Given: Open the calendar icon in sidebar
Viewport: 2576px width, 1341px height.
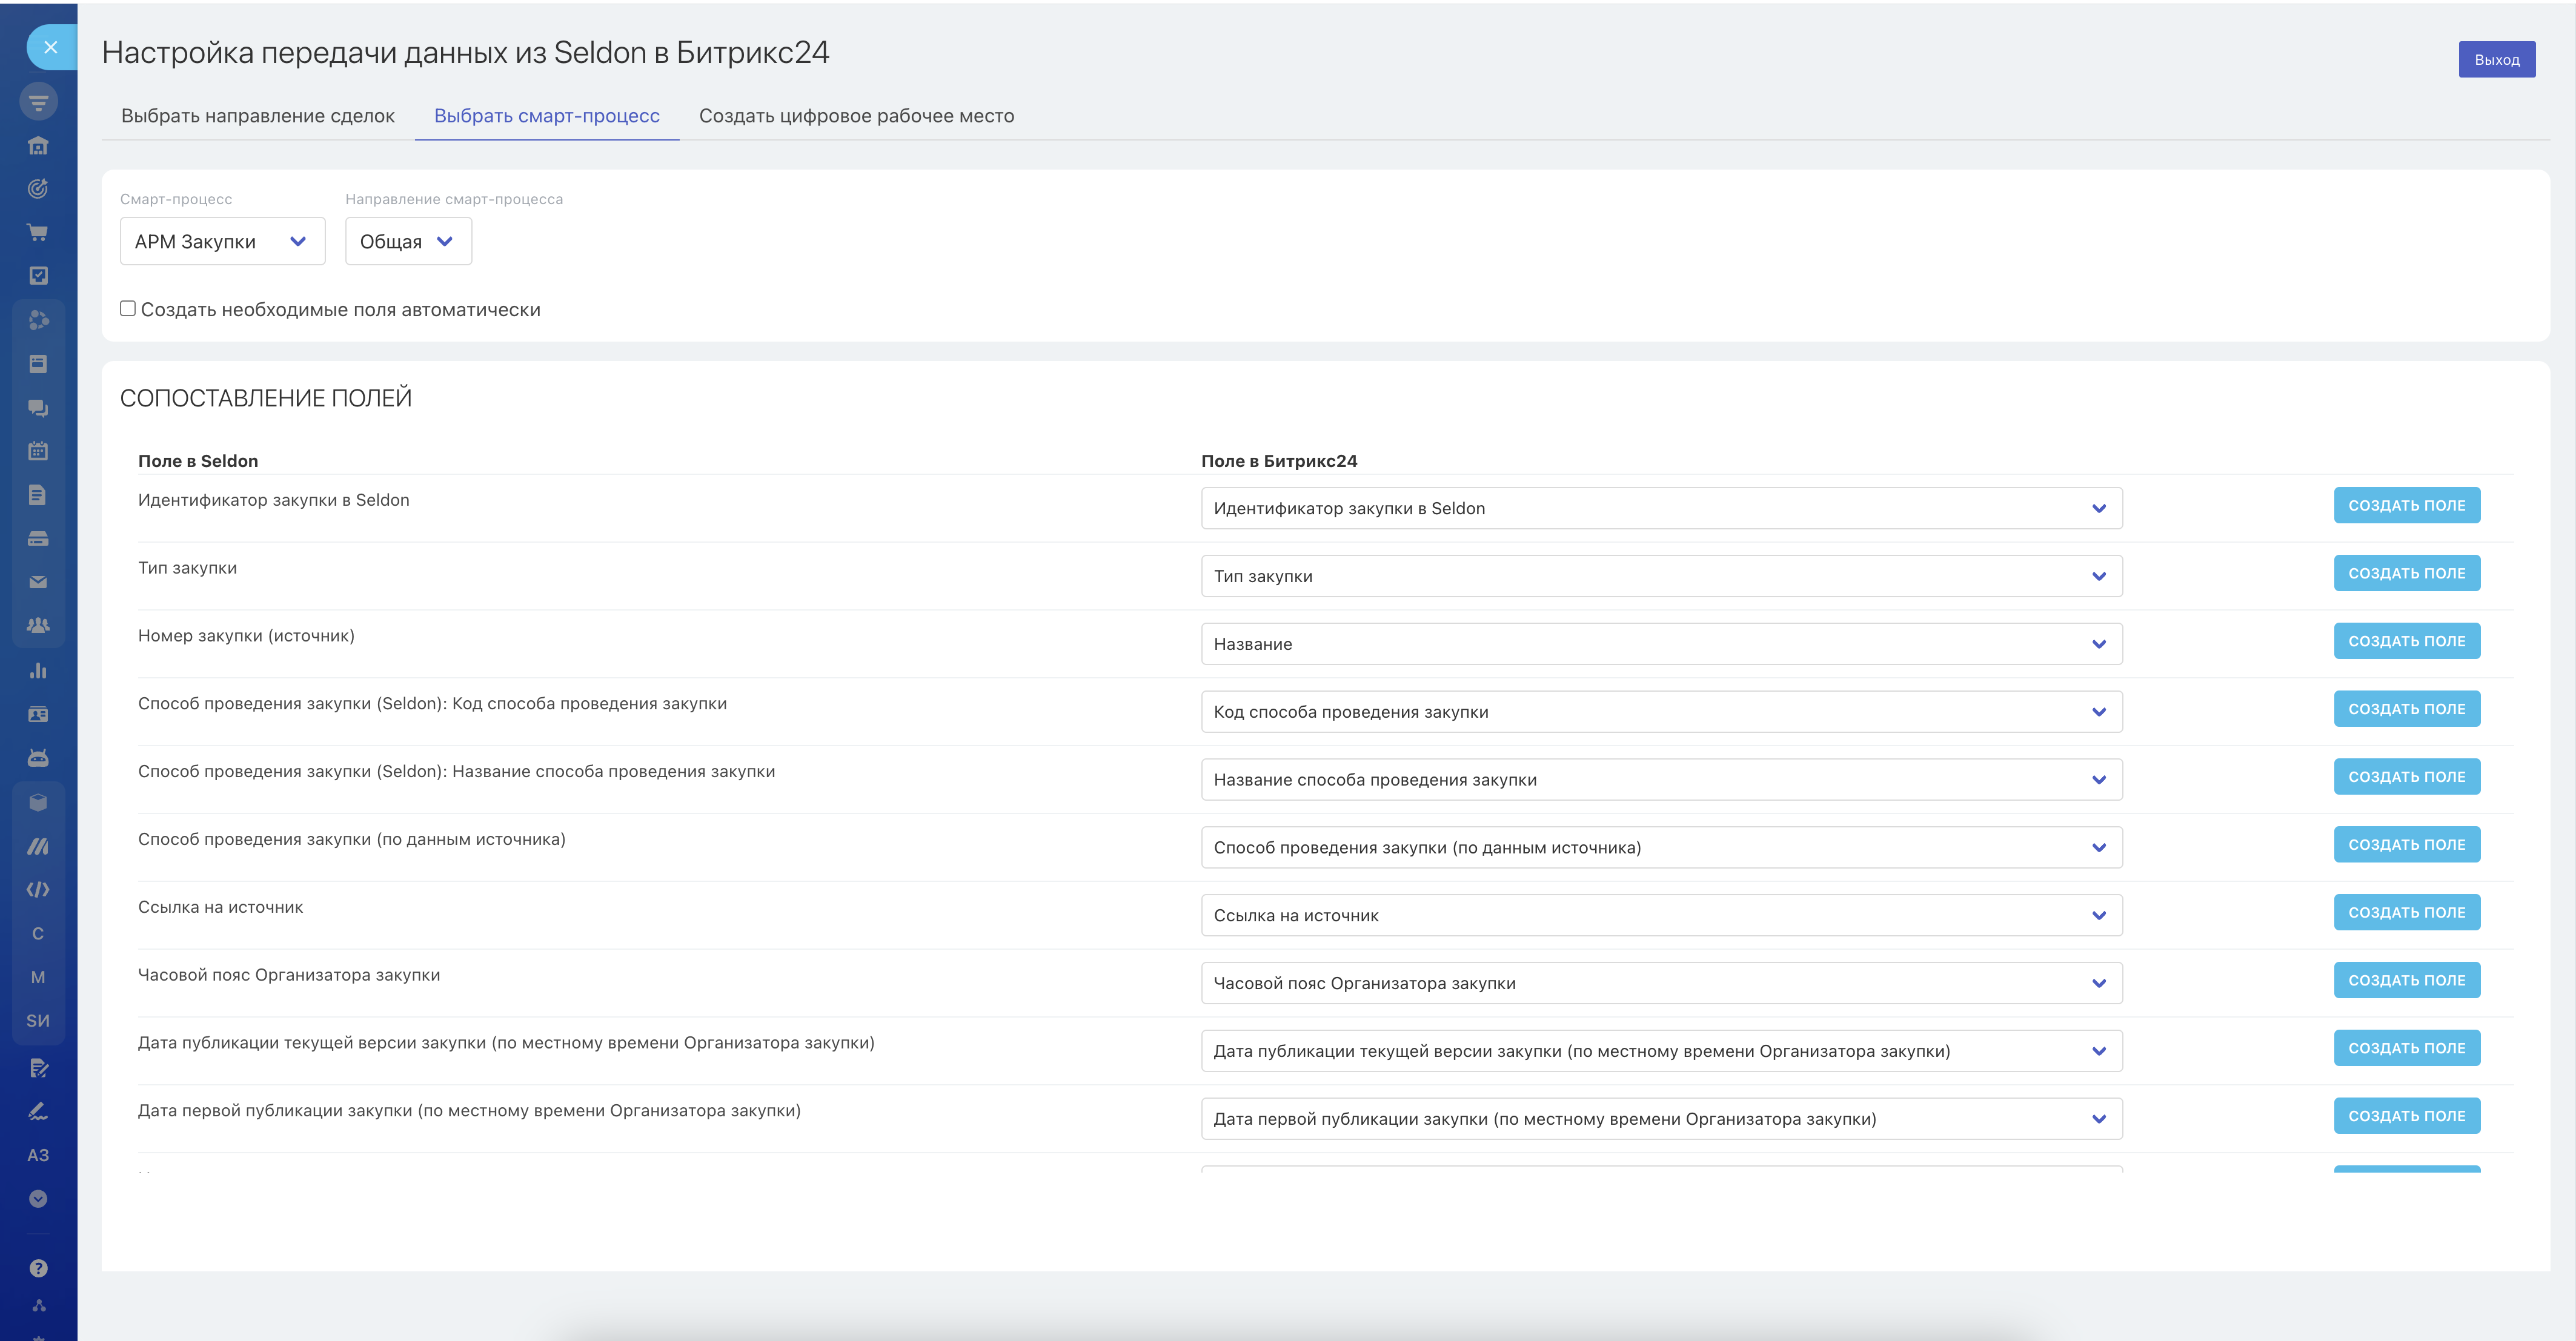Looking at the screenshot, I should pyautogui.click(x=38, y=451).
